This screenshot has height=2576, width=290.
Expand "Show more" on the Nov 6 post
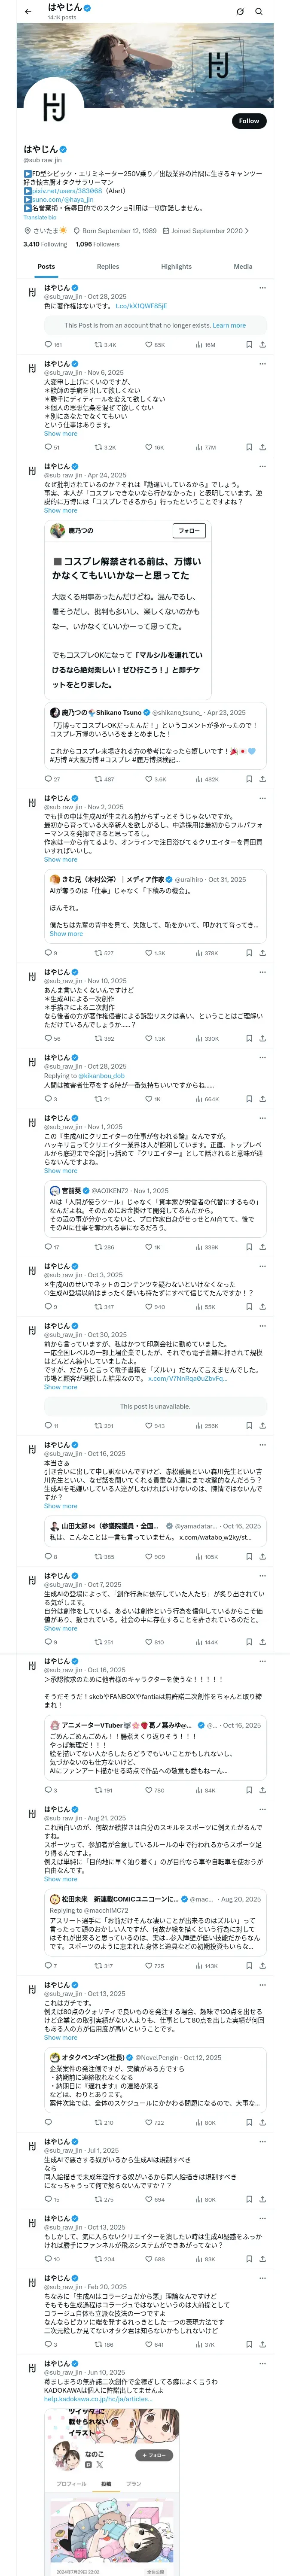(60, 434)
